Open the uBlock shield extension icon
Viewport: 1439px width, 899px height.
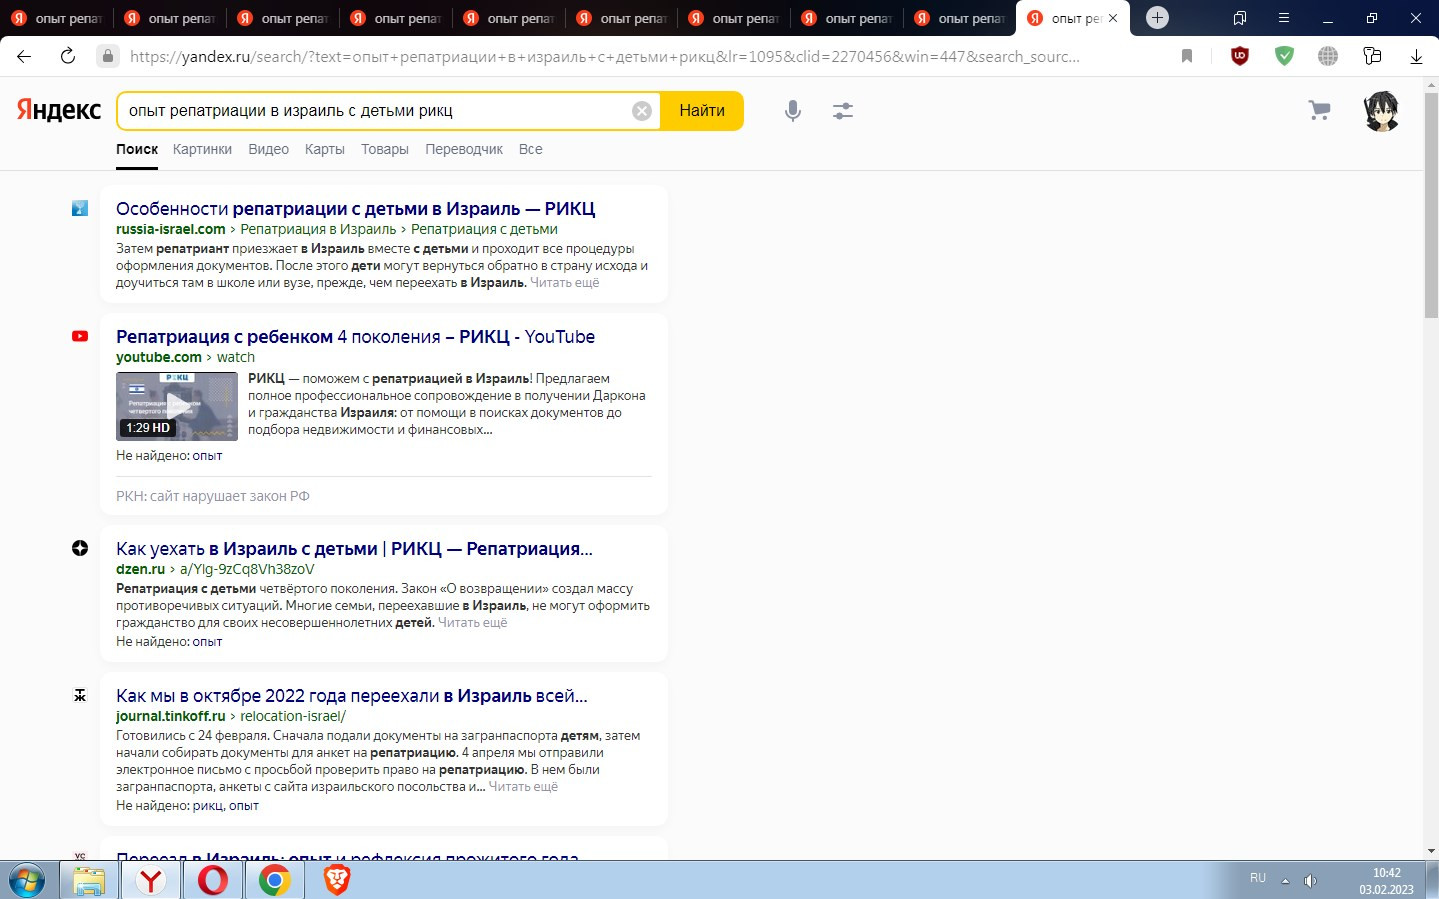1240,56
